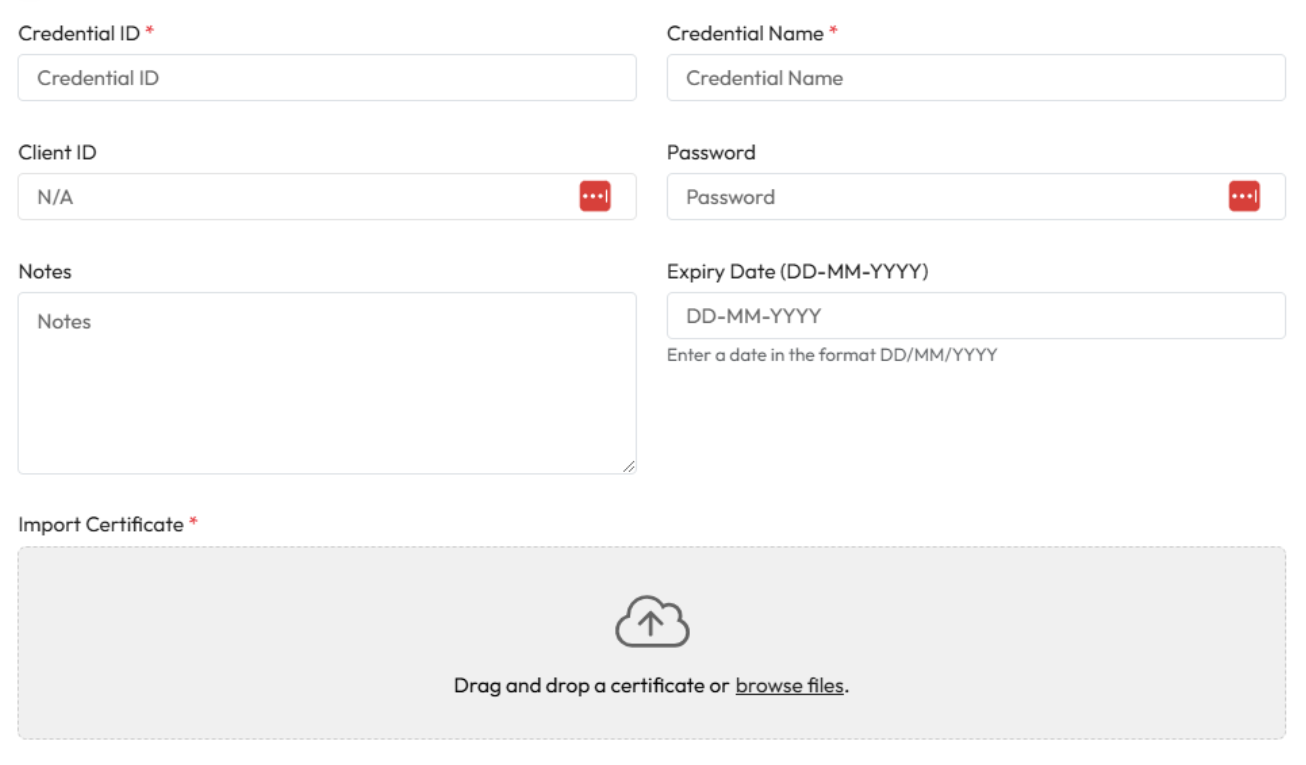The width and height of the screenshot is (1306, 765).
Task: Select the Expiry Date DD-MM-YYYY input
Action: pos(975,316)
